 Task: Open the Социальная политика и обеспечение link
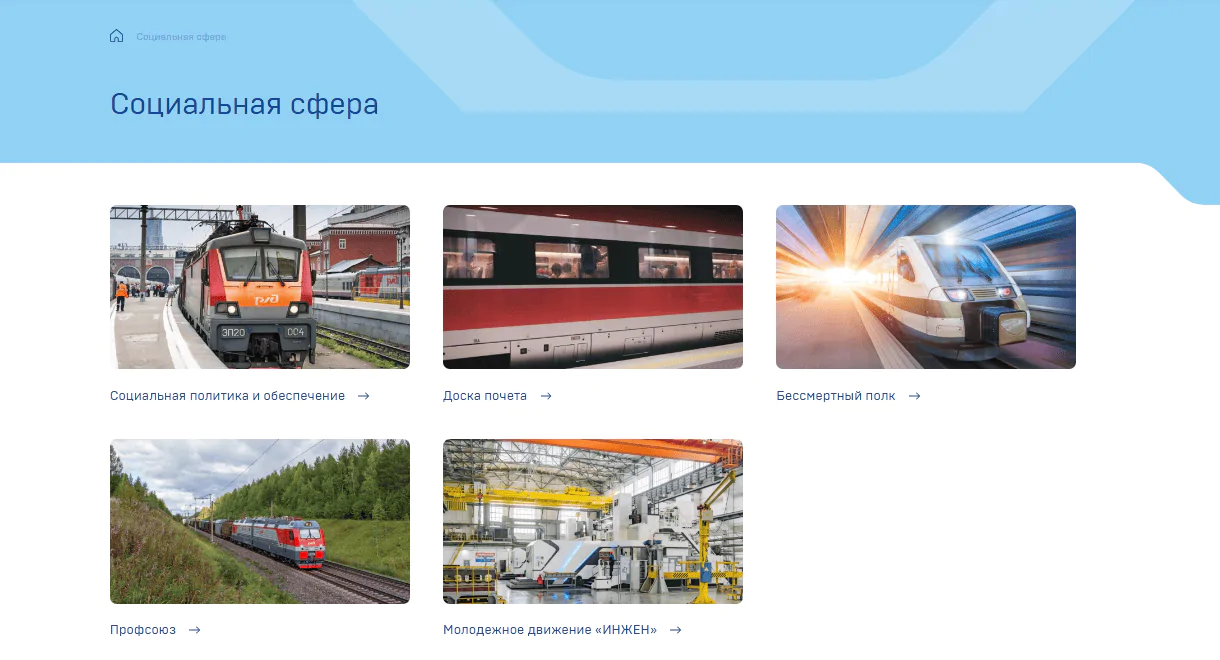click(227, 396)
